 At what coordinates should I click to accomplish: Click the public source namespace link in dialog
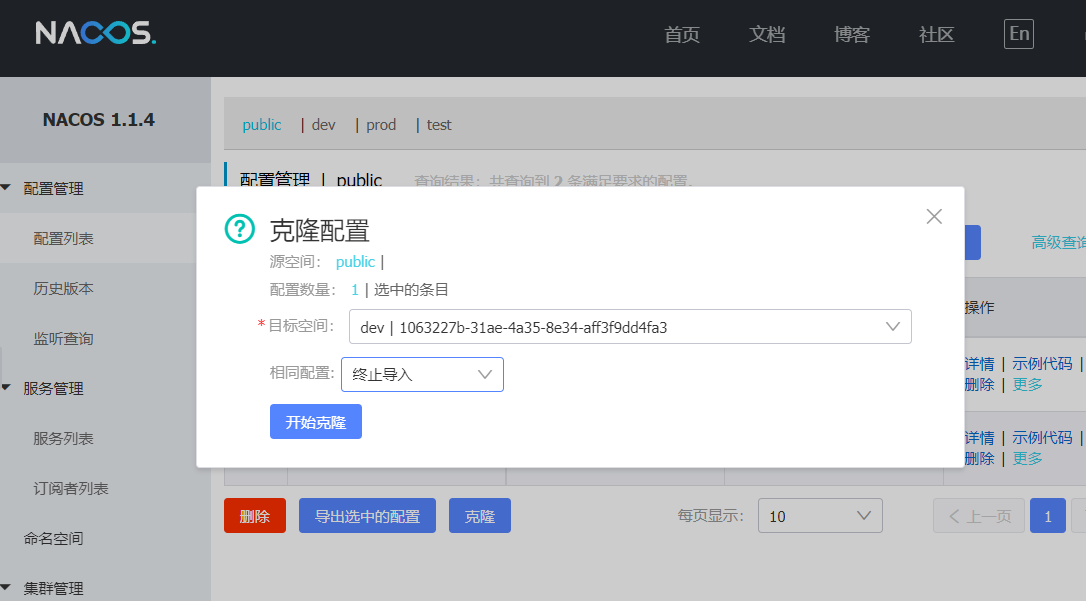pos(355,262)
